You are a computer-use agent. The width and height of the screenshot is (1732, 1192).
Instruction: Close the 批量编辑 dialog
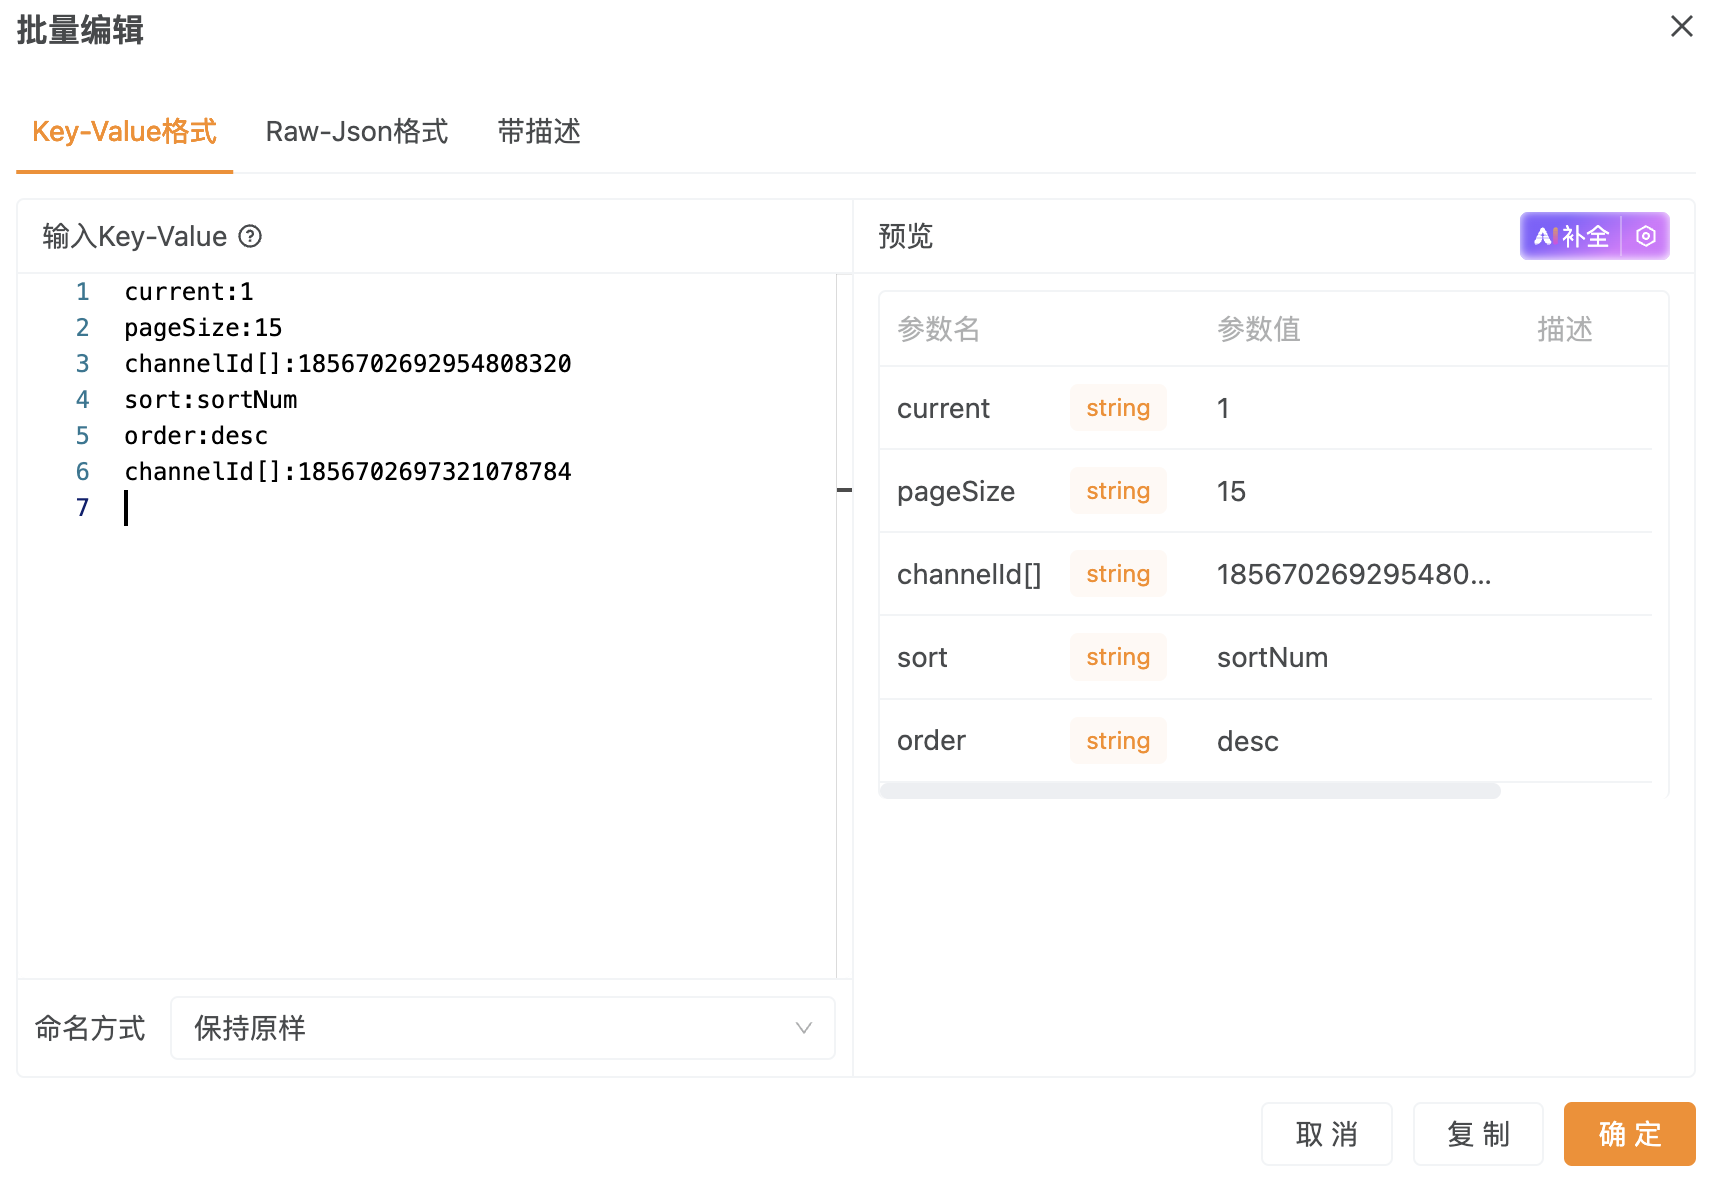[1681, 27]
